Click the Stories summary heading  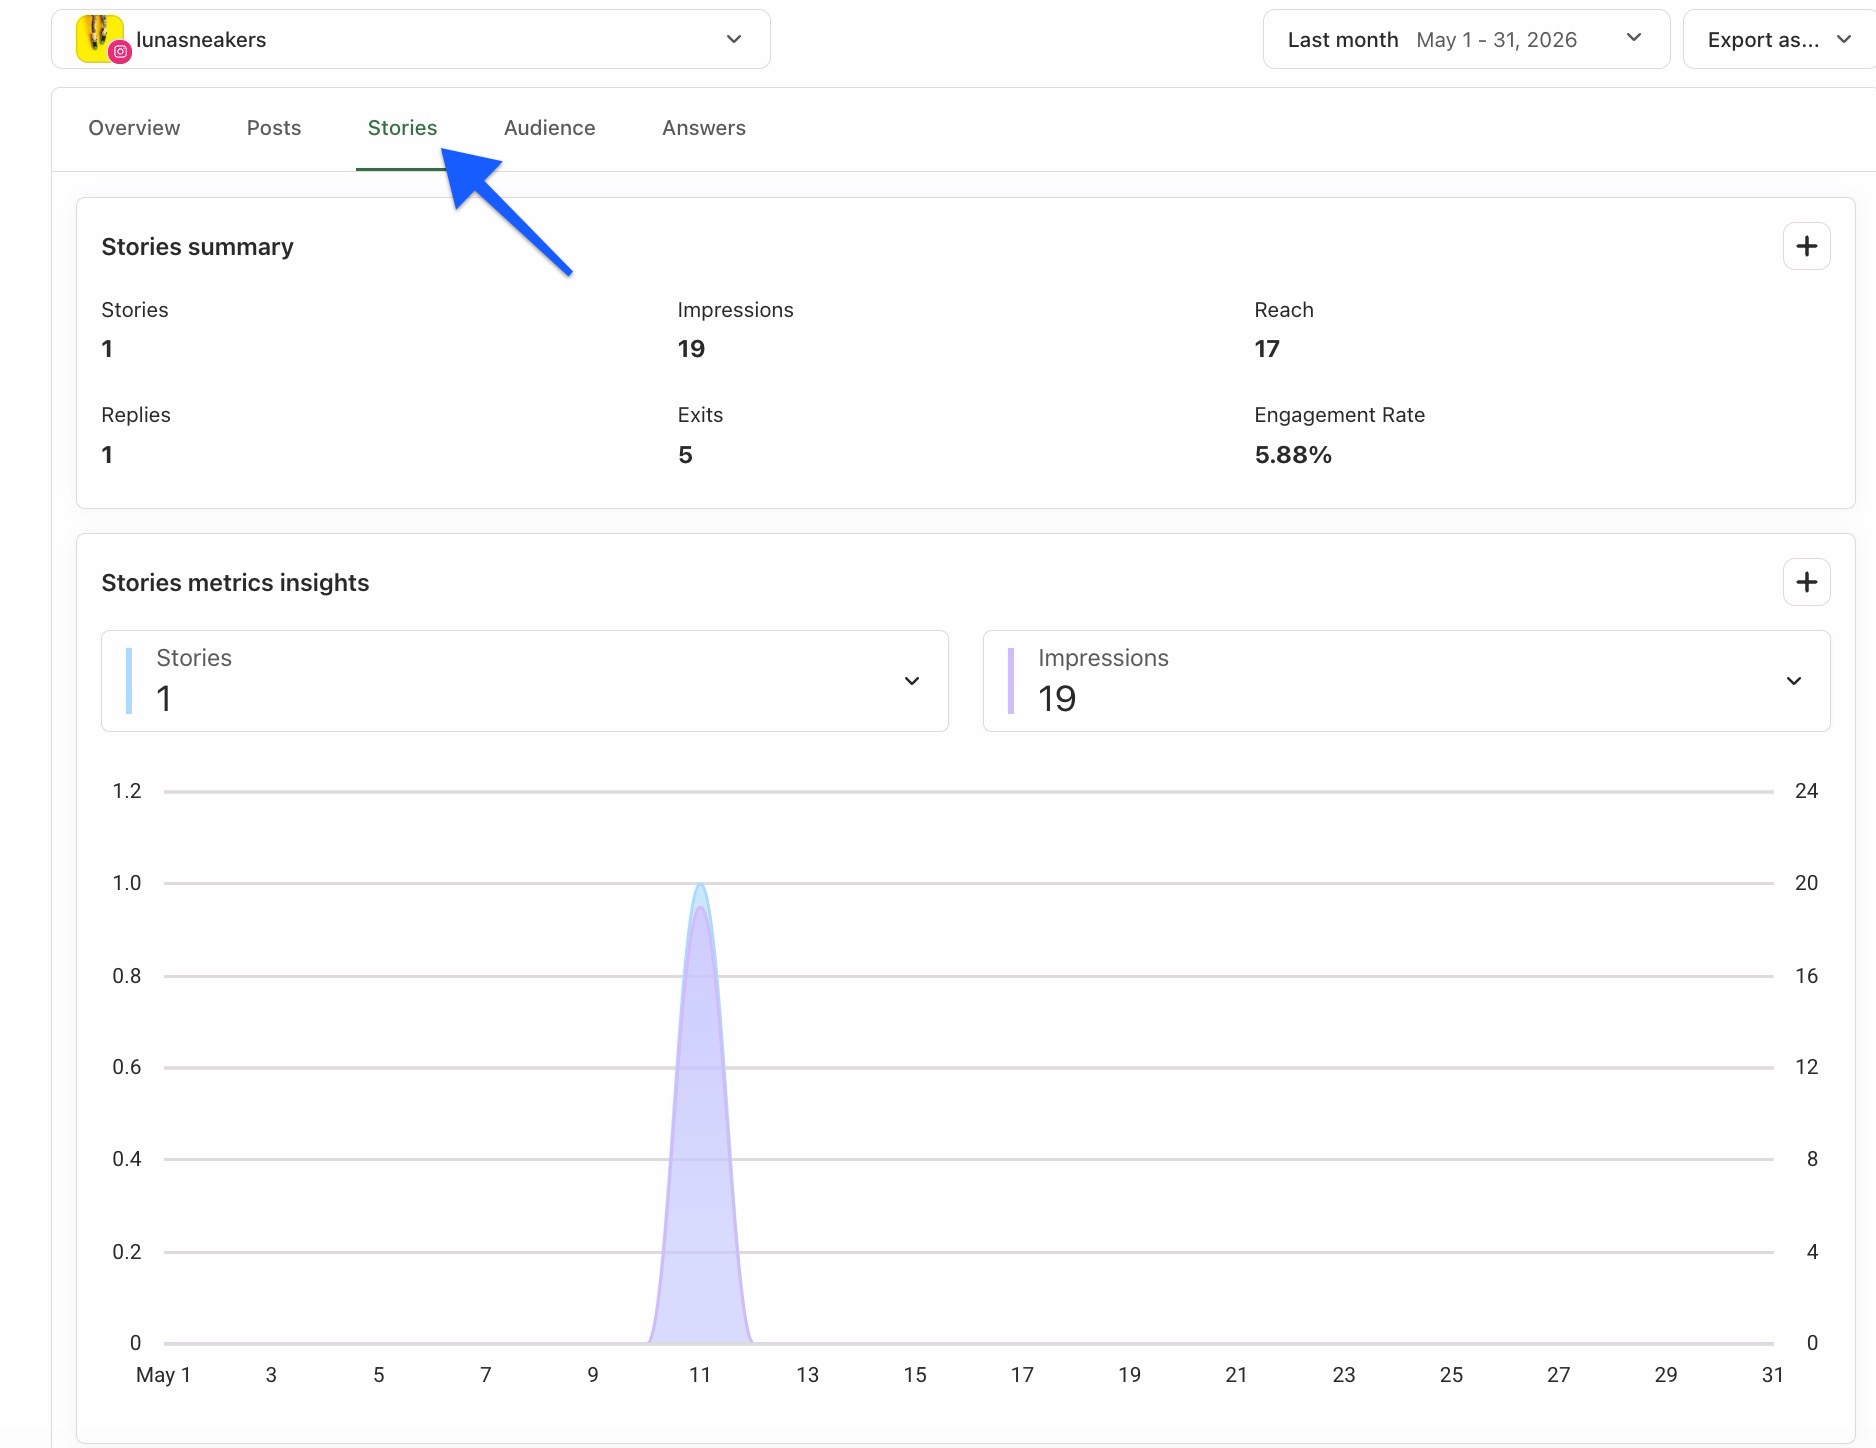pos(197,247)
